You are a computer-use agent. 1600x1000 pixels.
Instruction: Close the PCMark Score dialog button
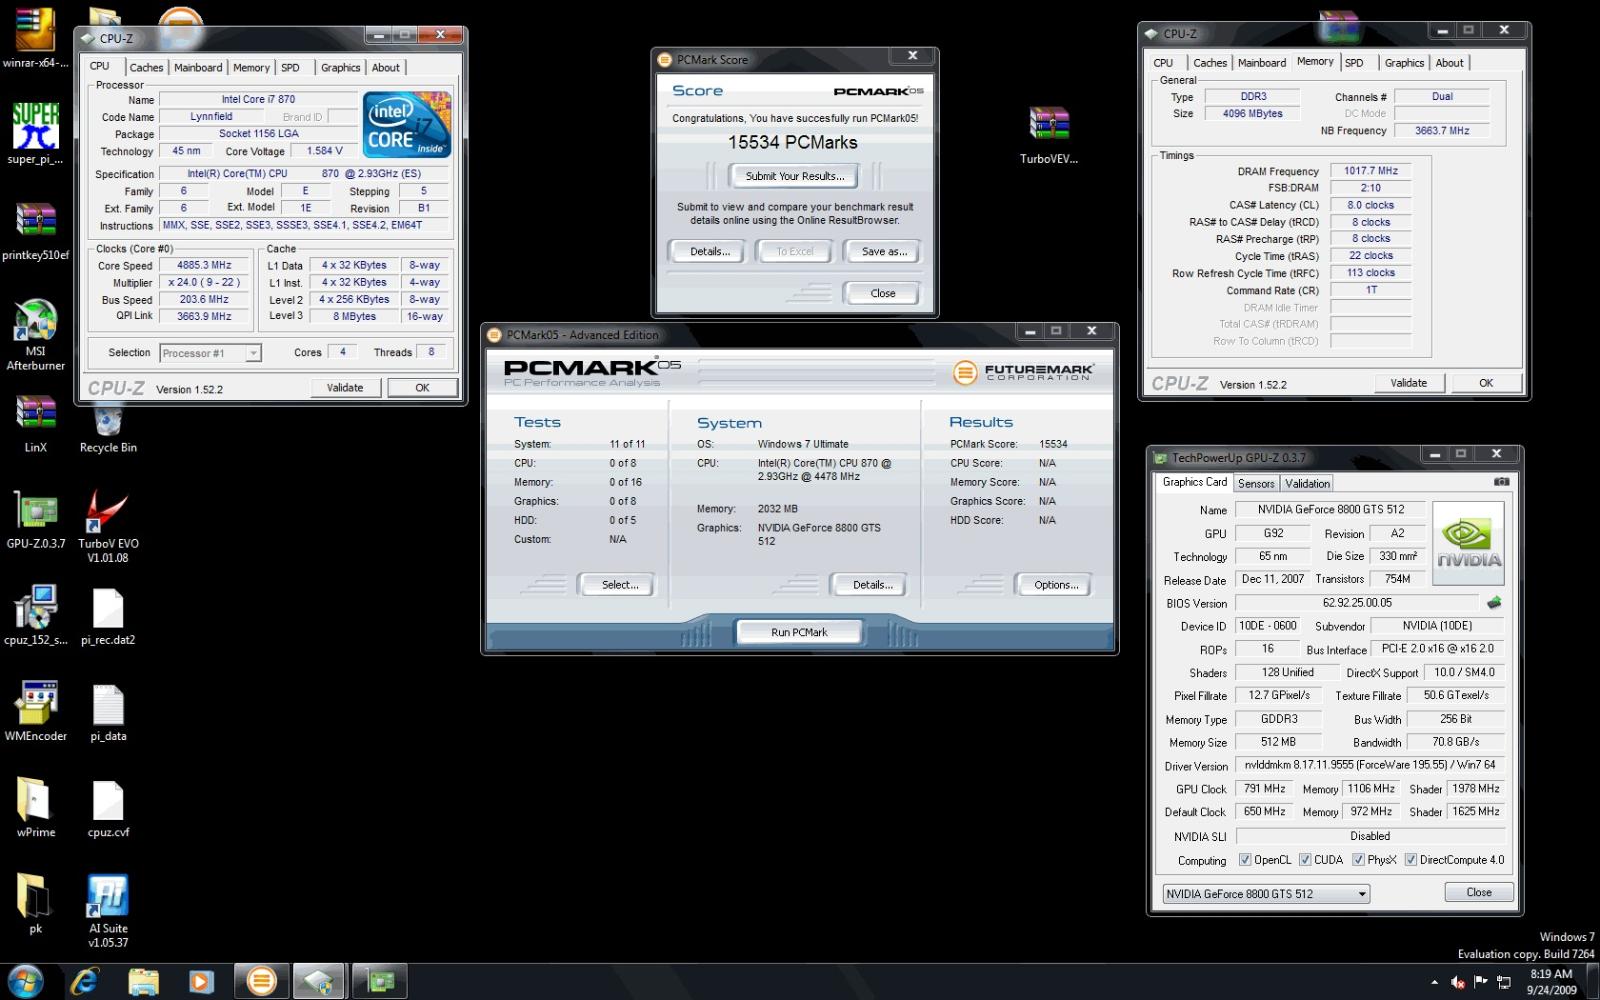coord(882,293)
